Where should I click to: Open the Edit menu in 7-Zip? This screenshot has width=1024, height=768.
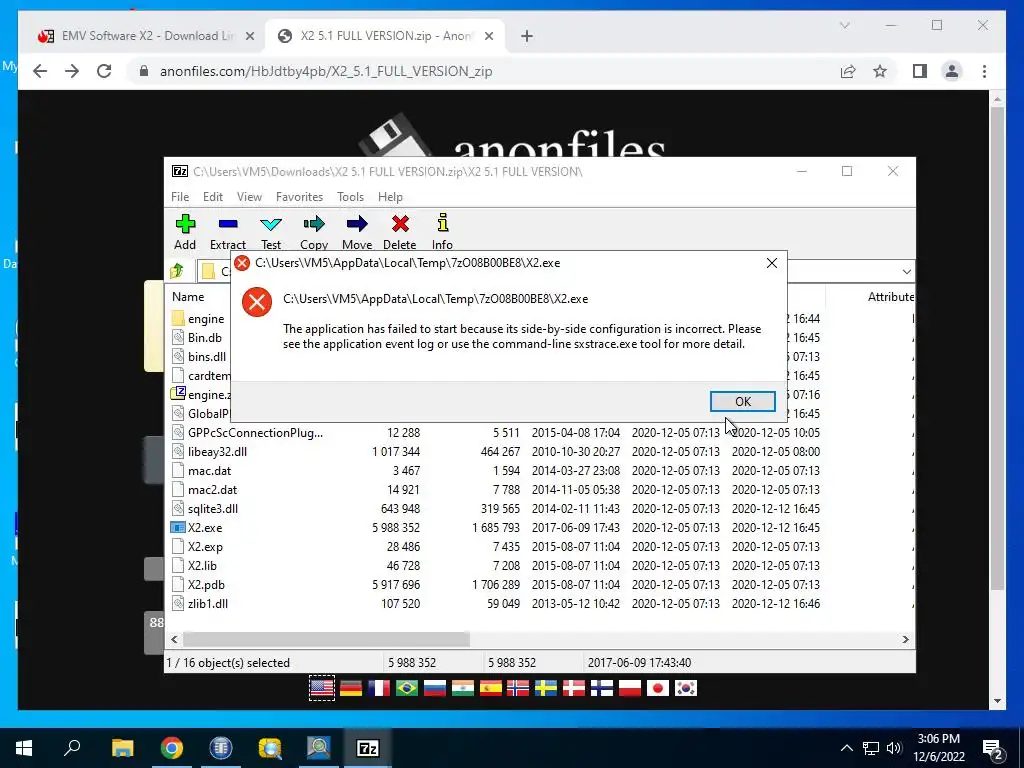point(212,197)
